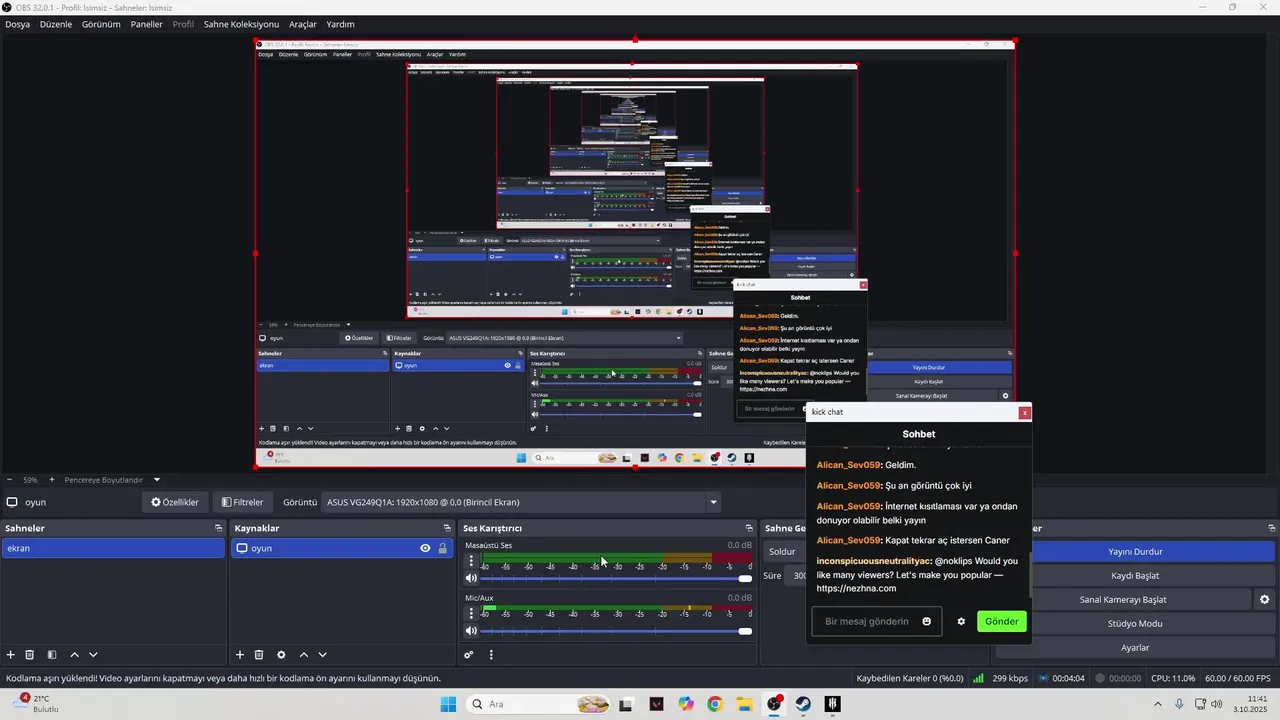Mute Masaüstü Ses speaker icon

[471, 579]
